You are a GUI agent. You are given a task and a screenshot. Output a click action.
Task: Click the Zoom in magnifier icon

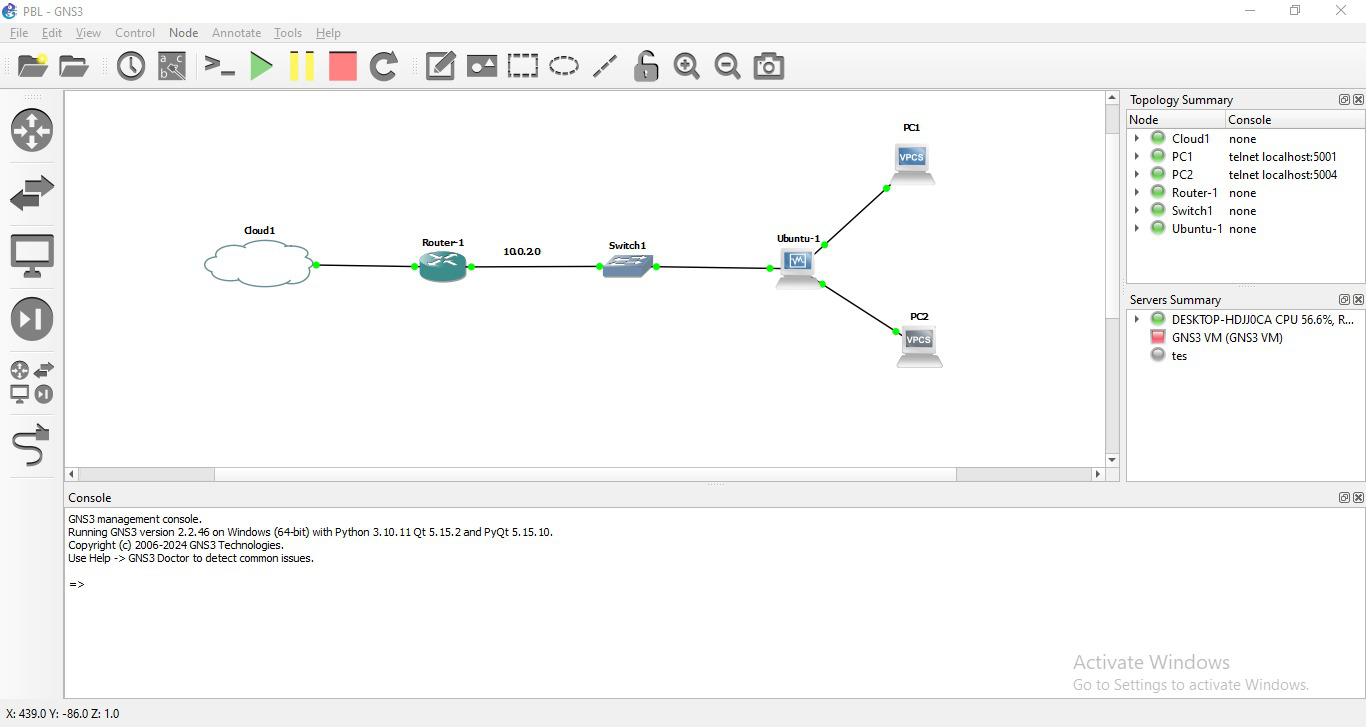pos(687,66)
